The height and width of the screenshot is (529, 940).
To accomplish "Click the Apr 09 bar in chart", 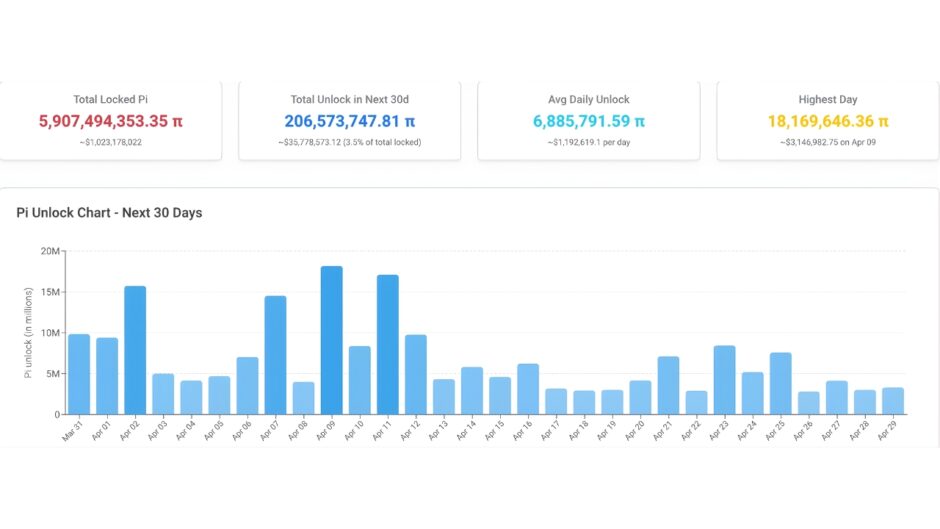I will [332, 340].
